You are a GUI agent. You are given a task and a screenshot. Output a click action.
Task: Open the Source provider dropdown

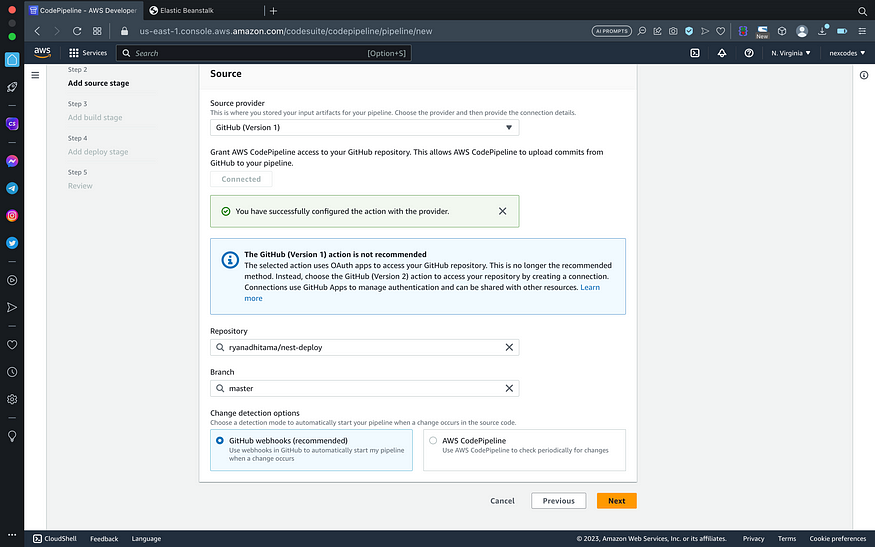[364, 127]
